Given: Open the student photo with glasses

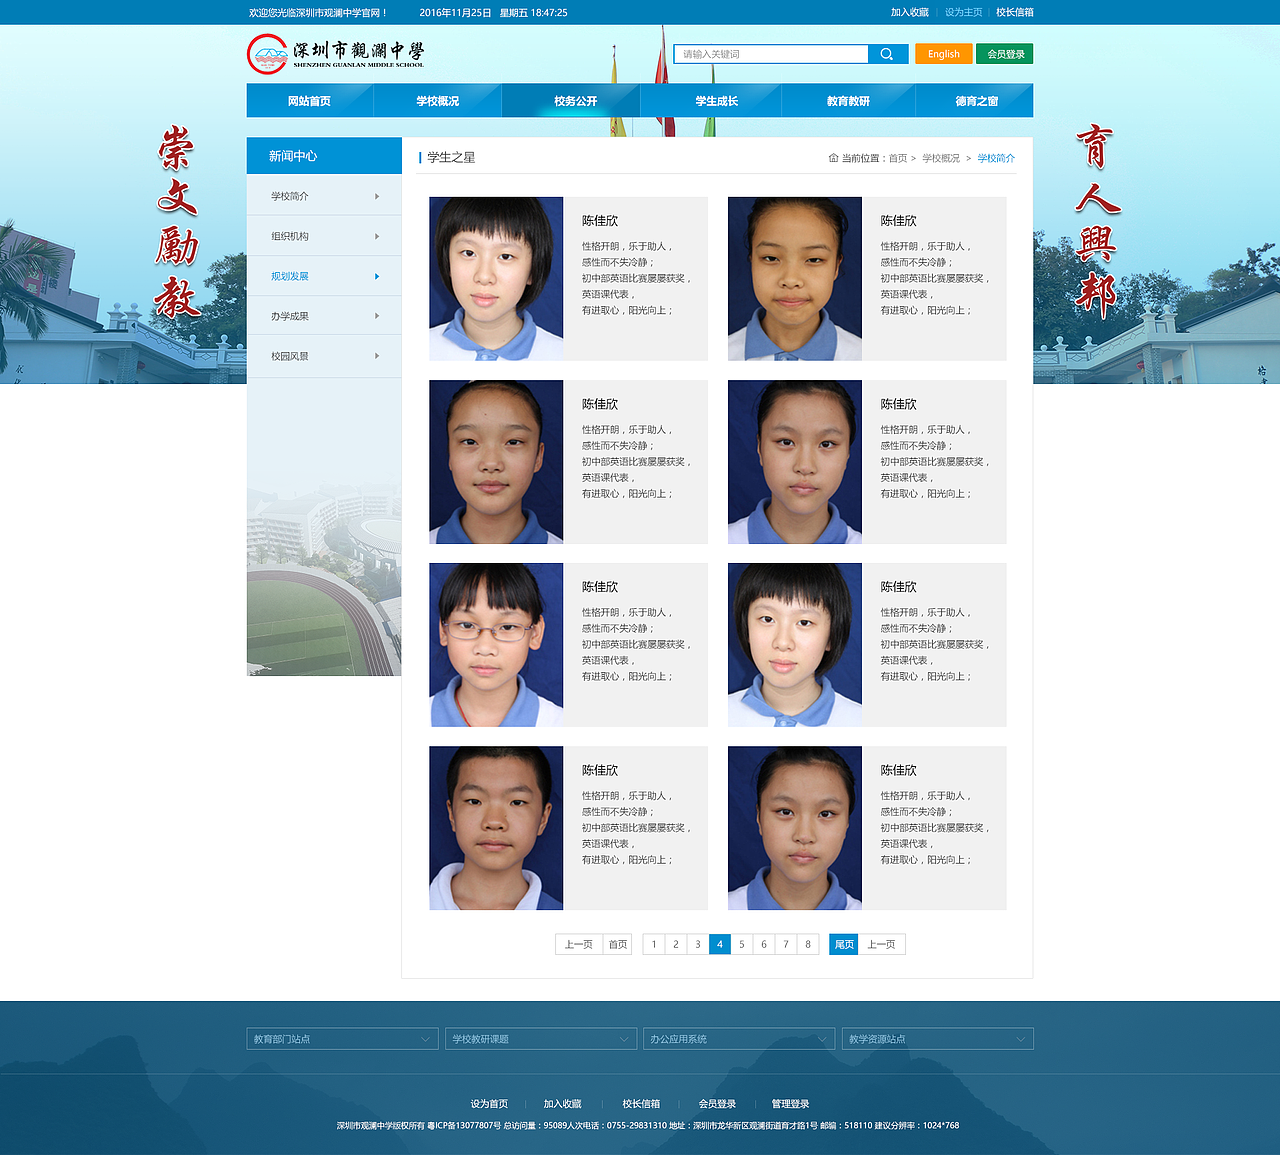Looking at the screenshot, I should click(496, 645).
